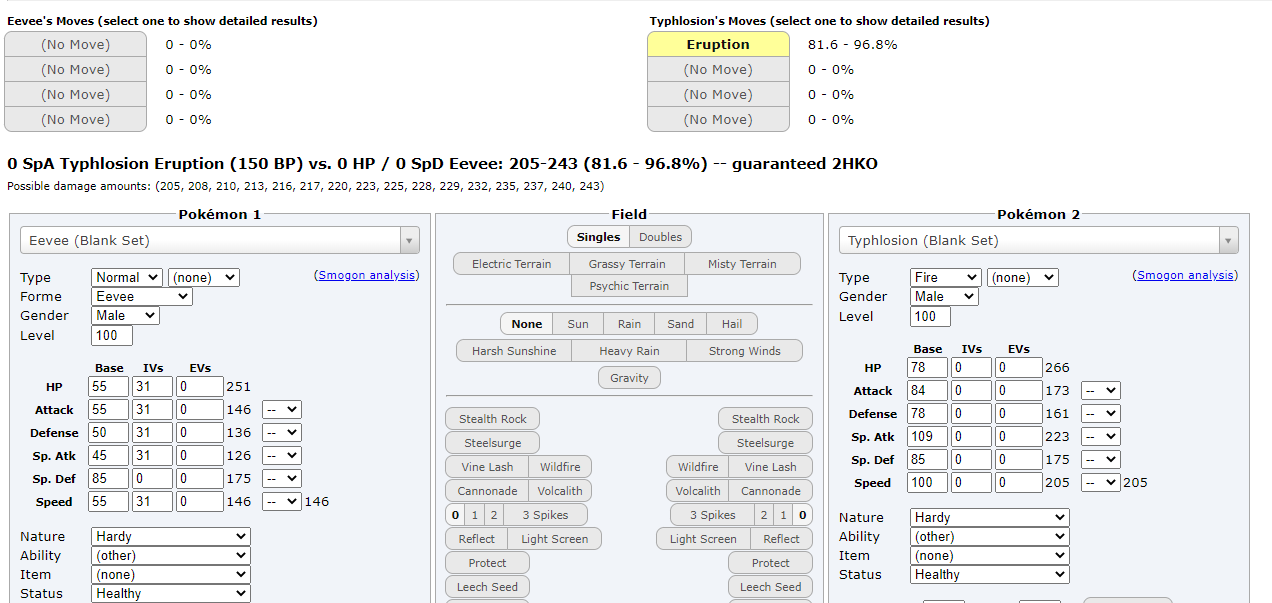The height and width of the screenshot is (603, 1272).
Task: Open Typhlosion (Blank Set) Pokémon selector
Action: (x=1038, y=240)
